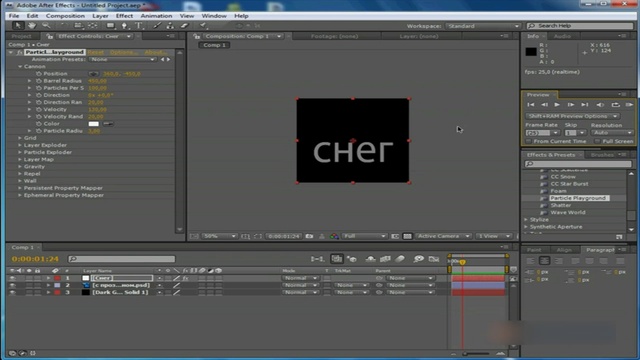Expand the Grid property group
The image size is (640, 360).
click(20, 138)
